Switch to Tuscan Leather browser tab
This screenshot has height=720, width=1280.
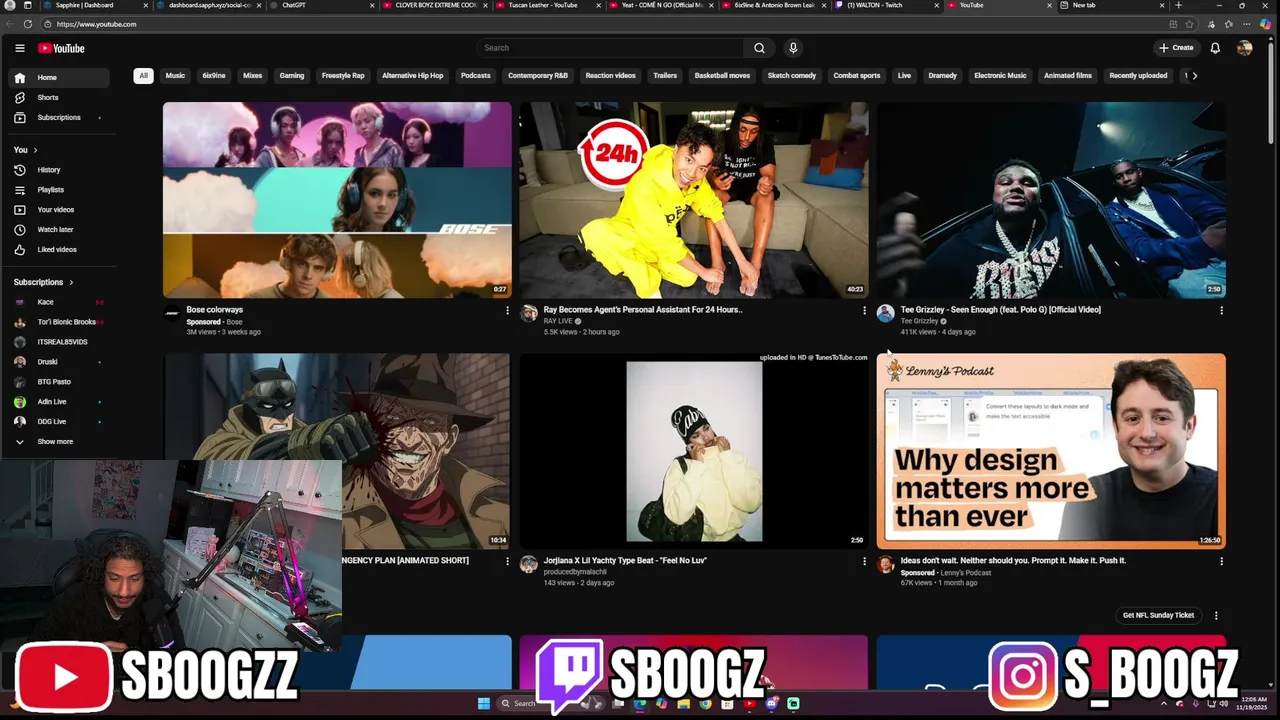tap(548, 5)
